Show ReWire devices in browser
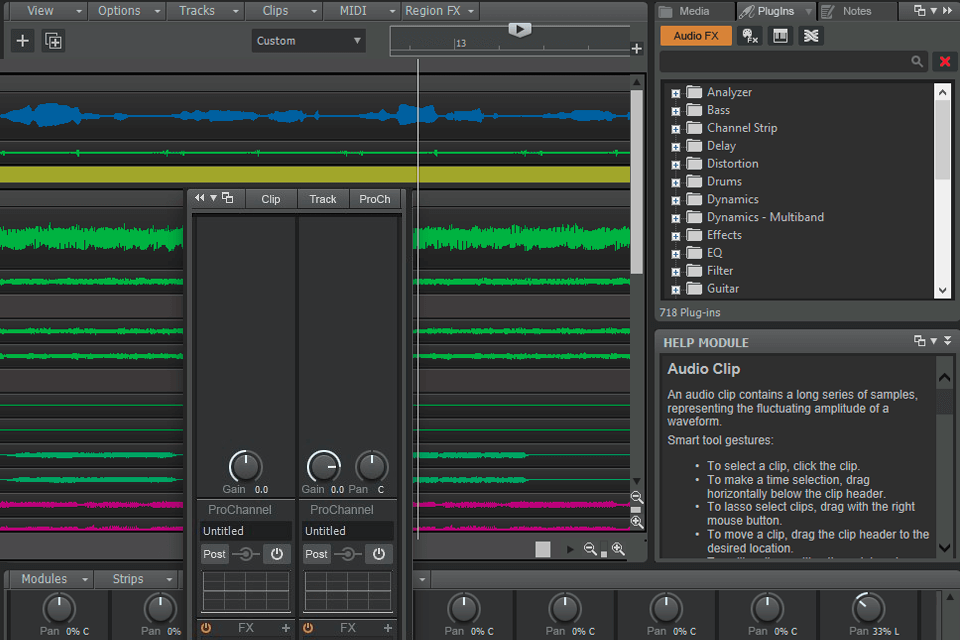Image resolution: width=960 pixels, height=640 pixels. [811, 36]
